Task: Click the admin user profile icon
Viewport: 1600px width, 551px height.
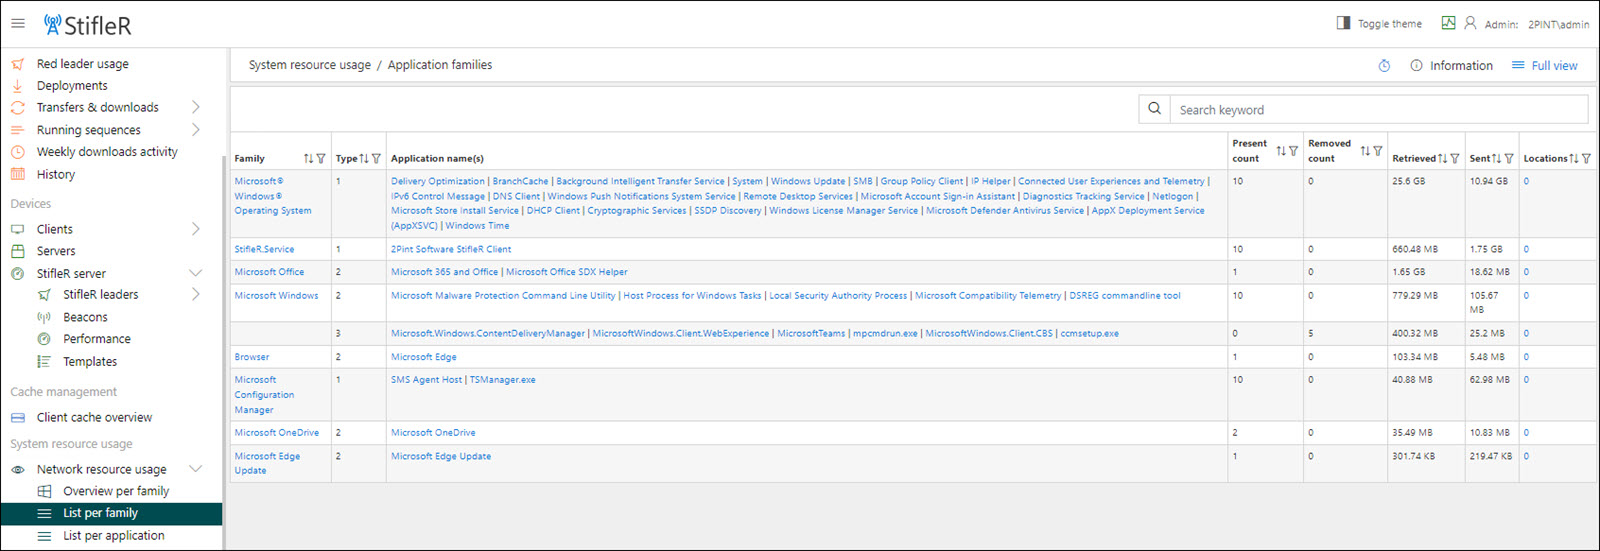Action: coord(1470,23)
